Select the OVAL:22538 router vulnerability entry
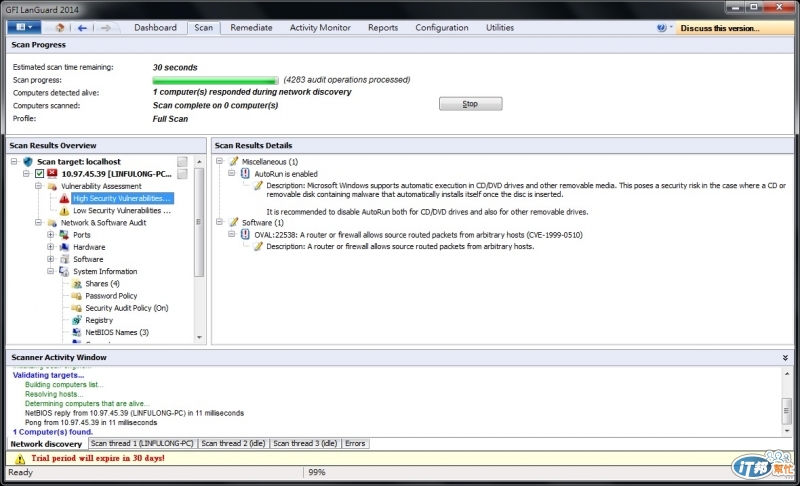 418,235
